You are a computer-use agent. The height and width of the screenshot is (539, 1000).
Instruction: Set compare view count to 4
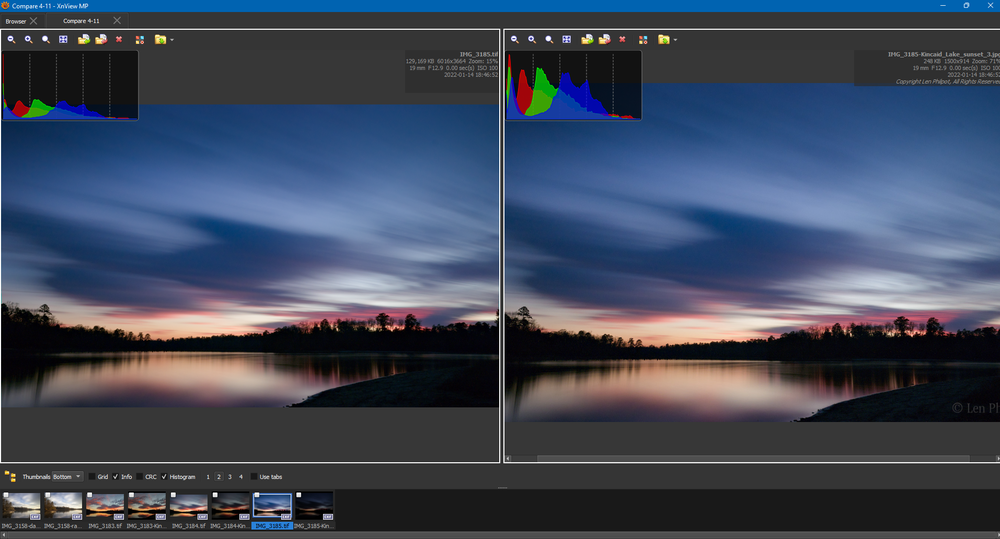[x=241, y=477]
